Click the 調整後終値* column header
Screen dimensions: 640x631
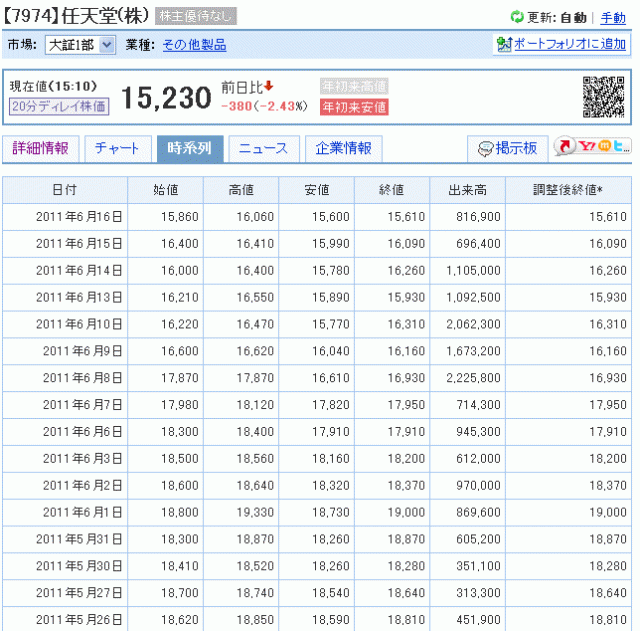pyautogui.click(x=568, y=190)
